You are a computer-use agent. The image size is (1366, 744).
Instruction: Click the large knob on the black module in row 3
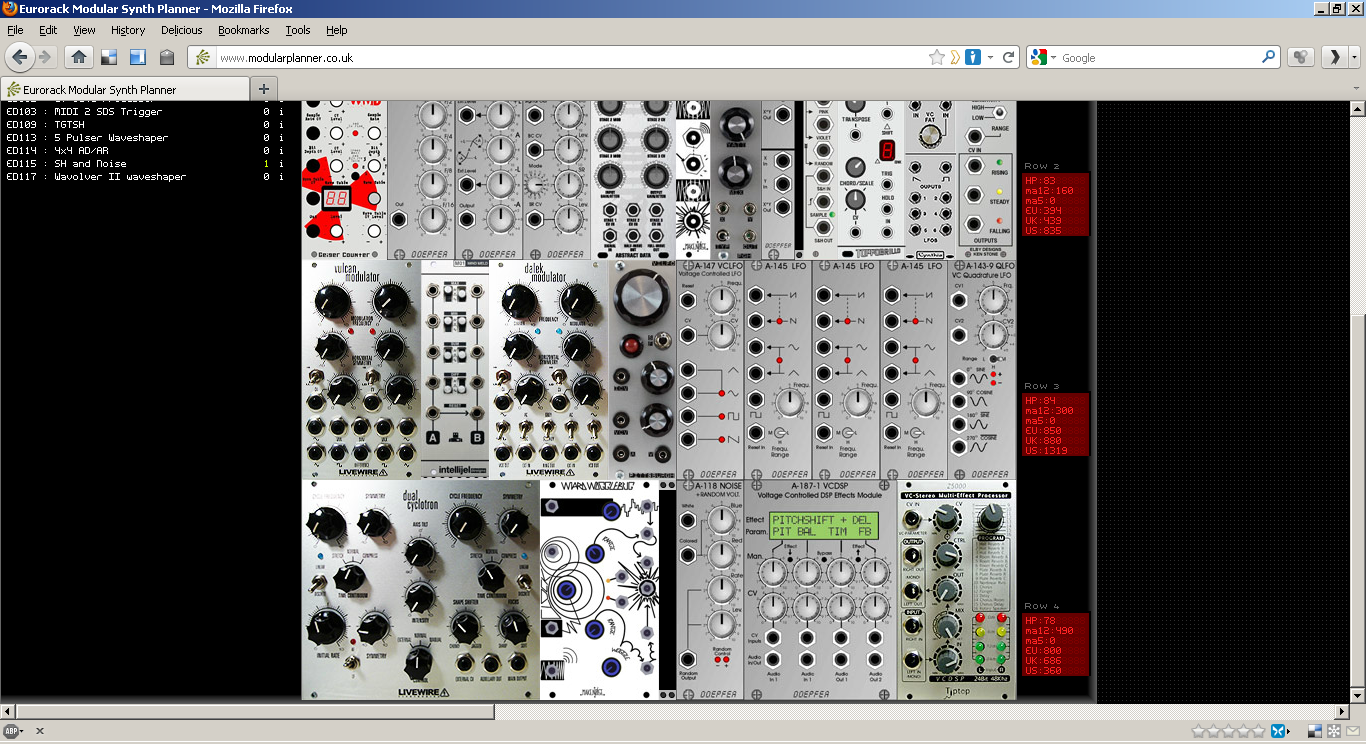(x=642, y=297)
